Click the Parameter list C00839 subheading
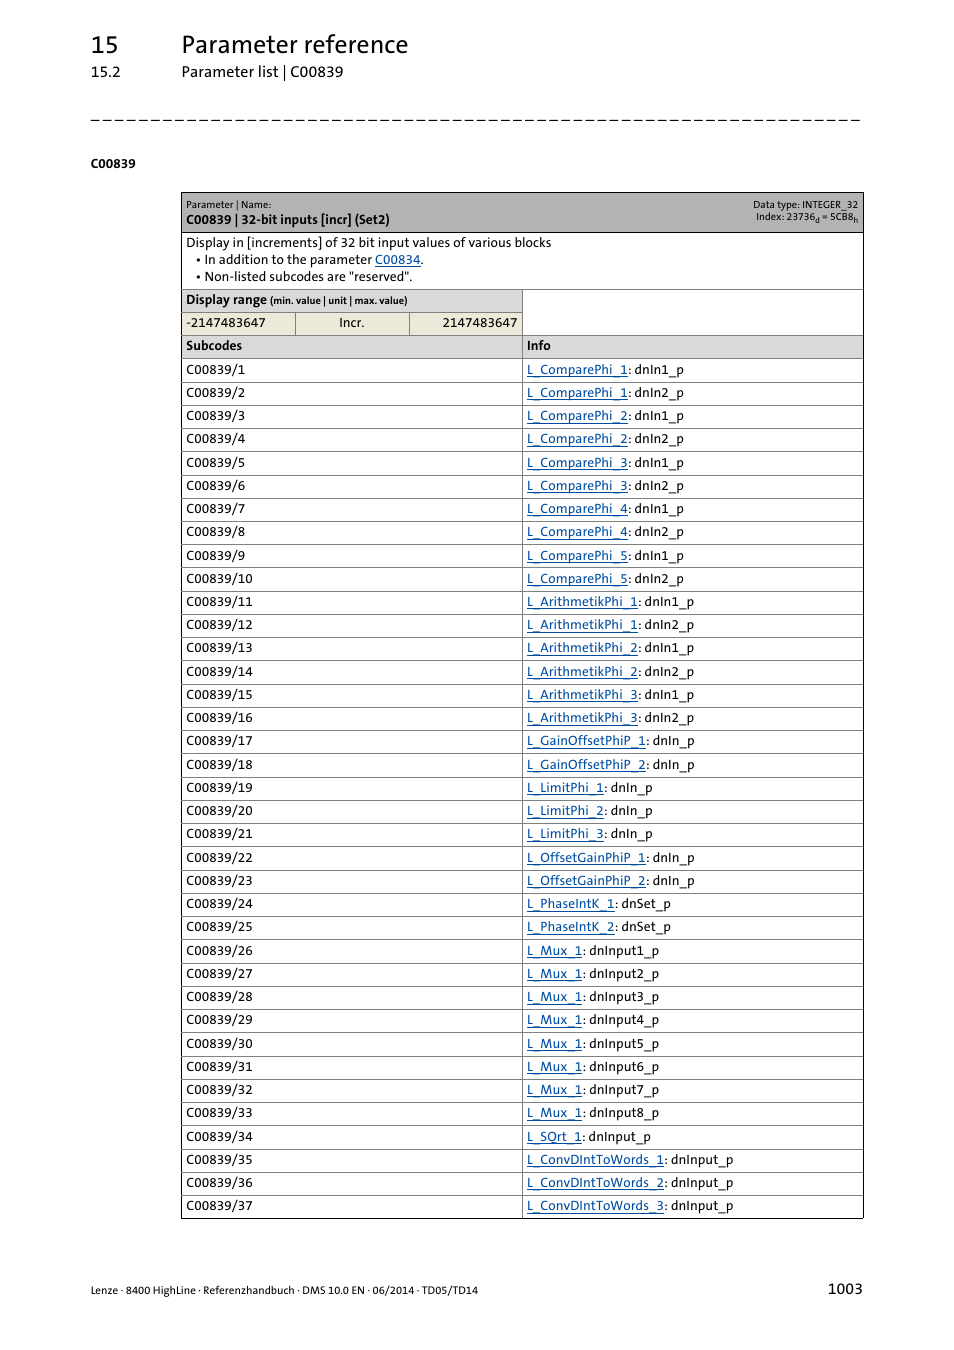The width and height of the screenshot is (954, 1350). [x=262, y=72]
